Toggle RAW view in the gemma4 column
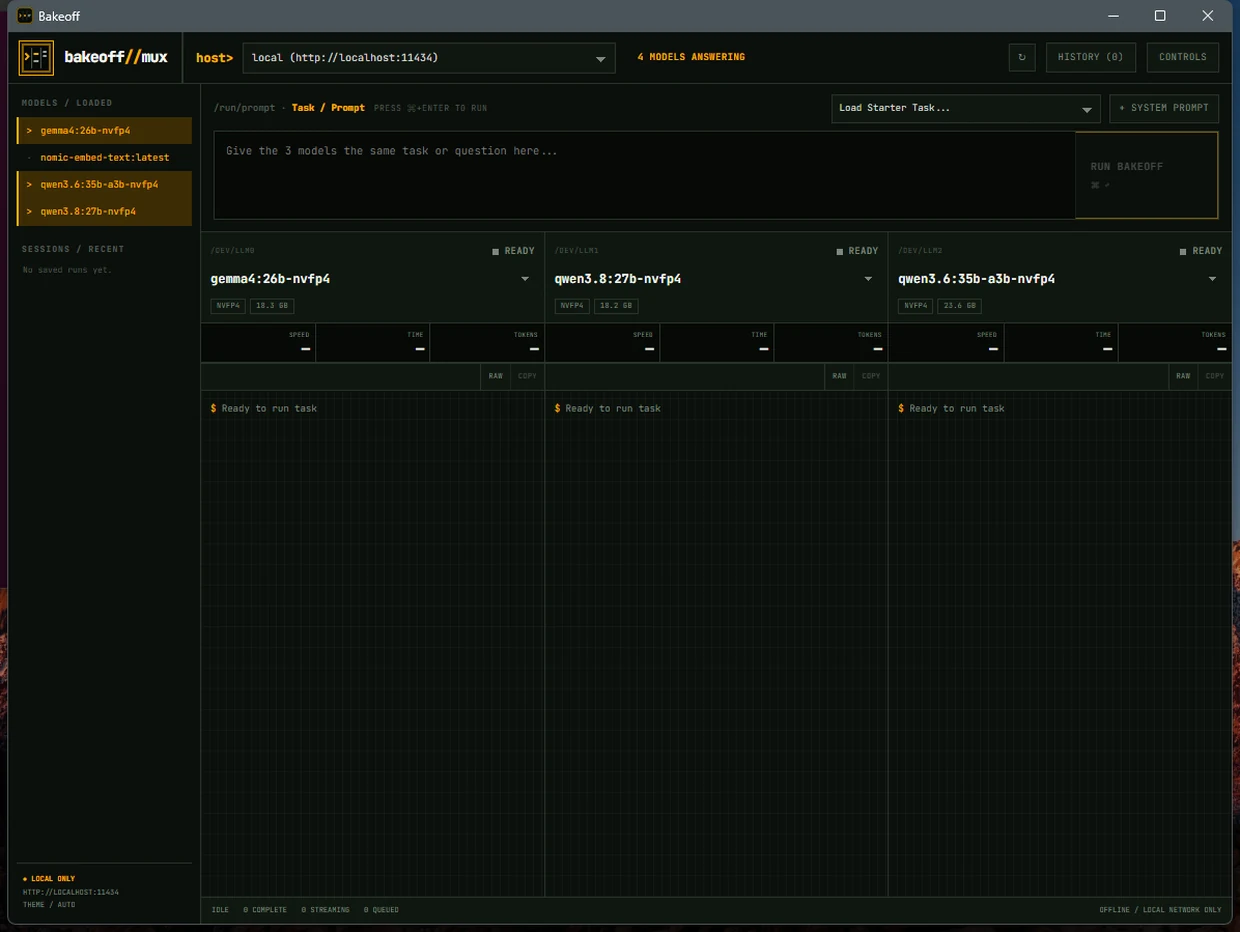 click(x=496, y=376)
